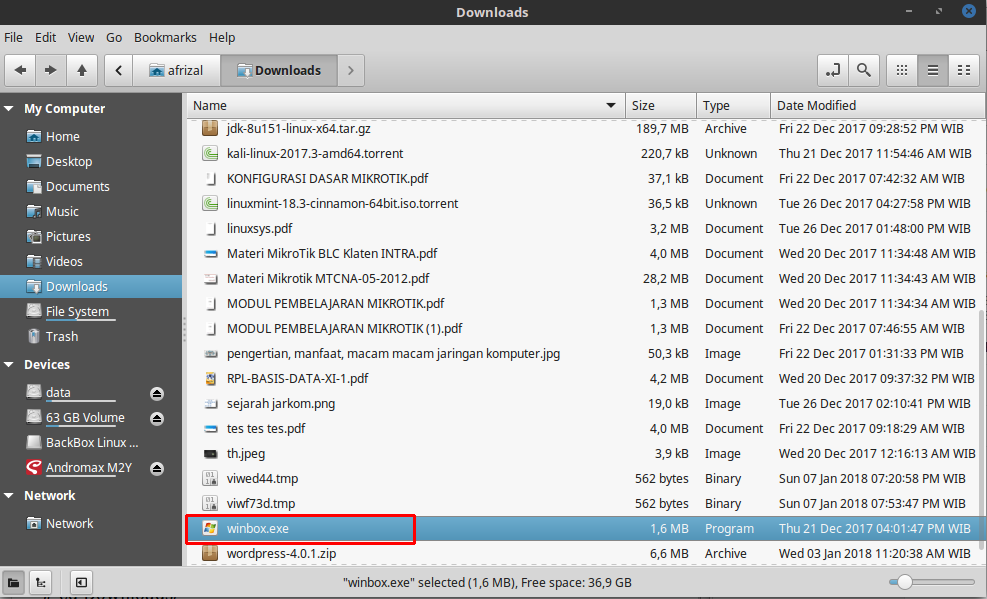987x599 pixels.
Task: Switch to compact view
Action: point(964,70)
